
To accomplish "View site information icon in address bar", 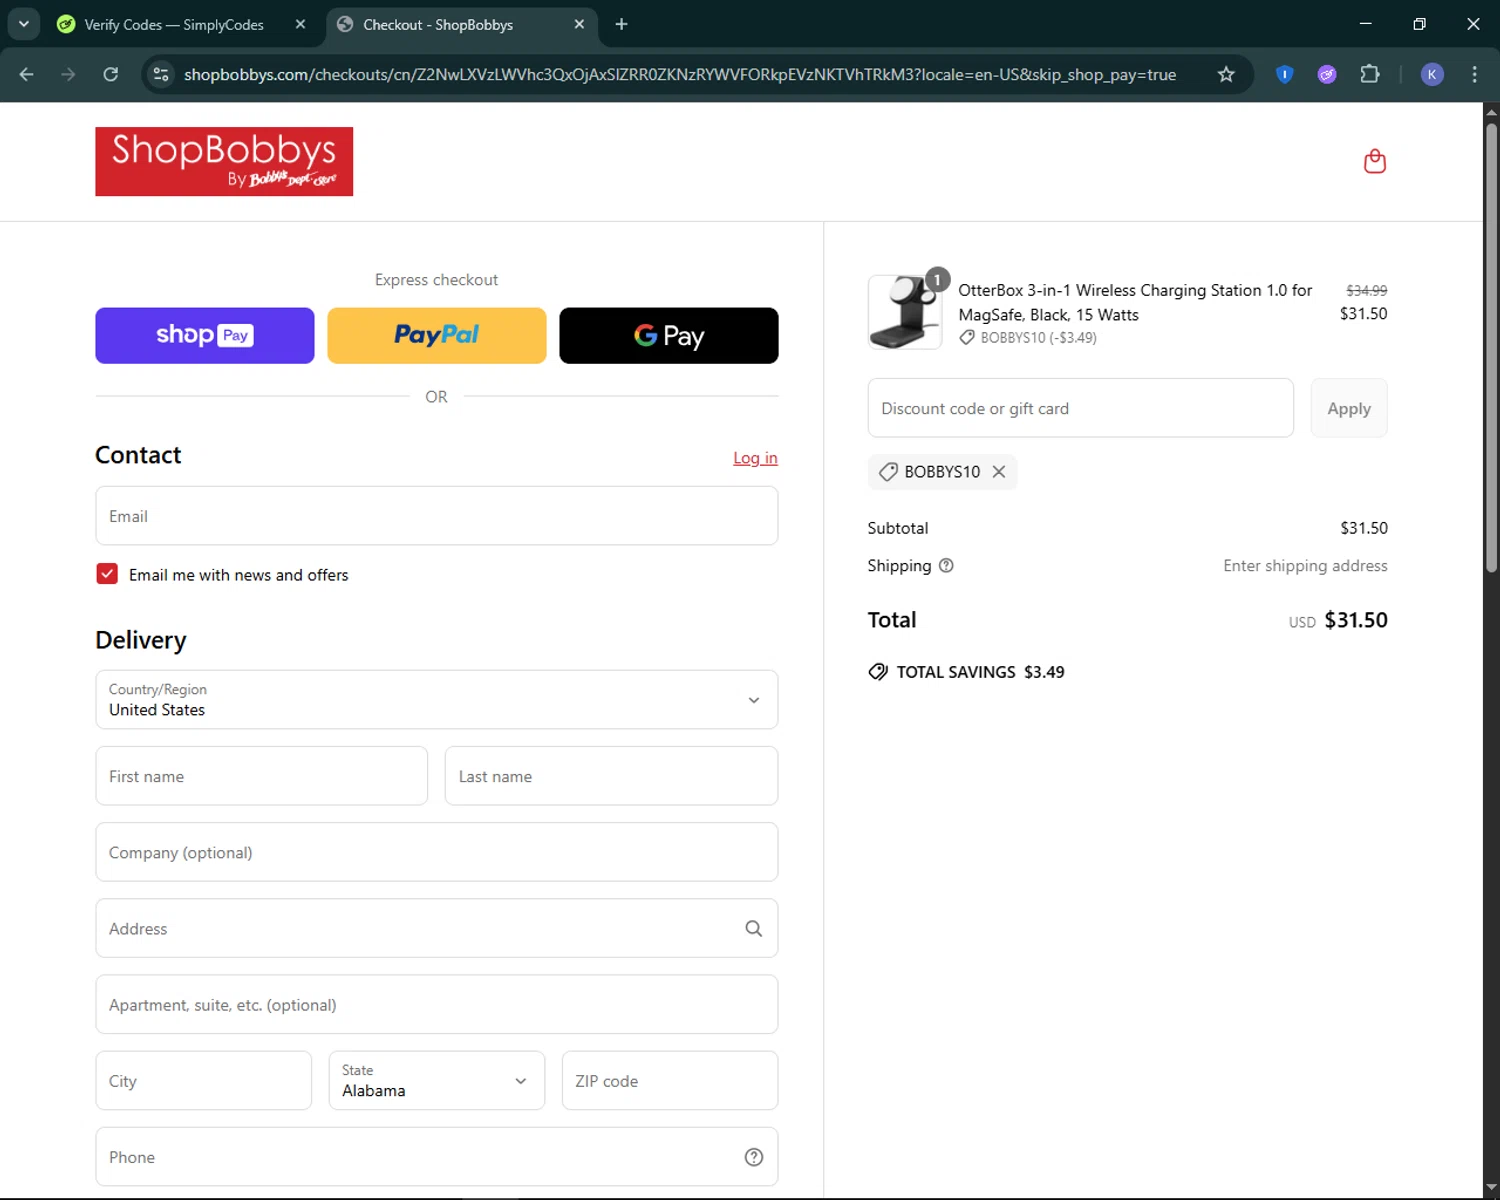I will (161, 74).
